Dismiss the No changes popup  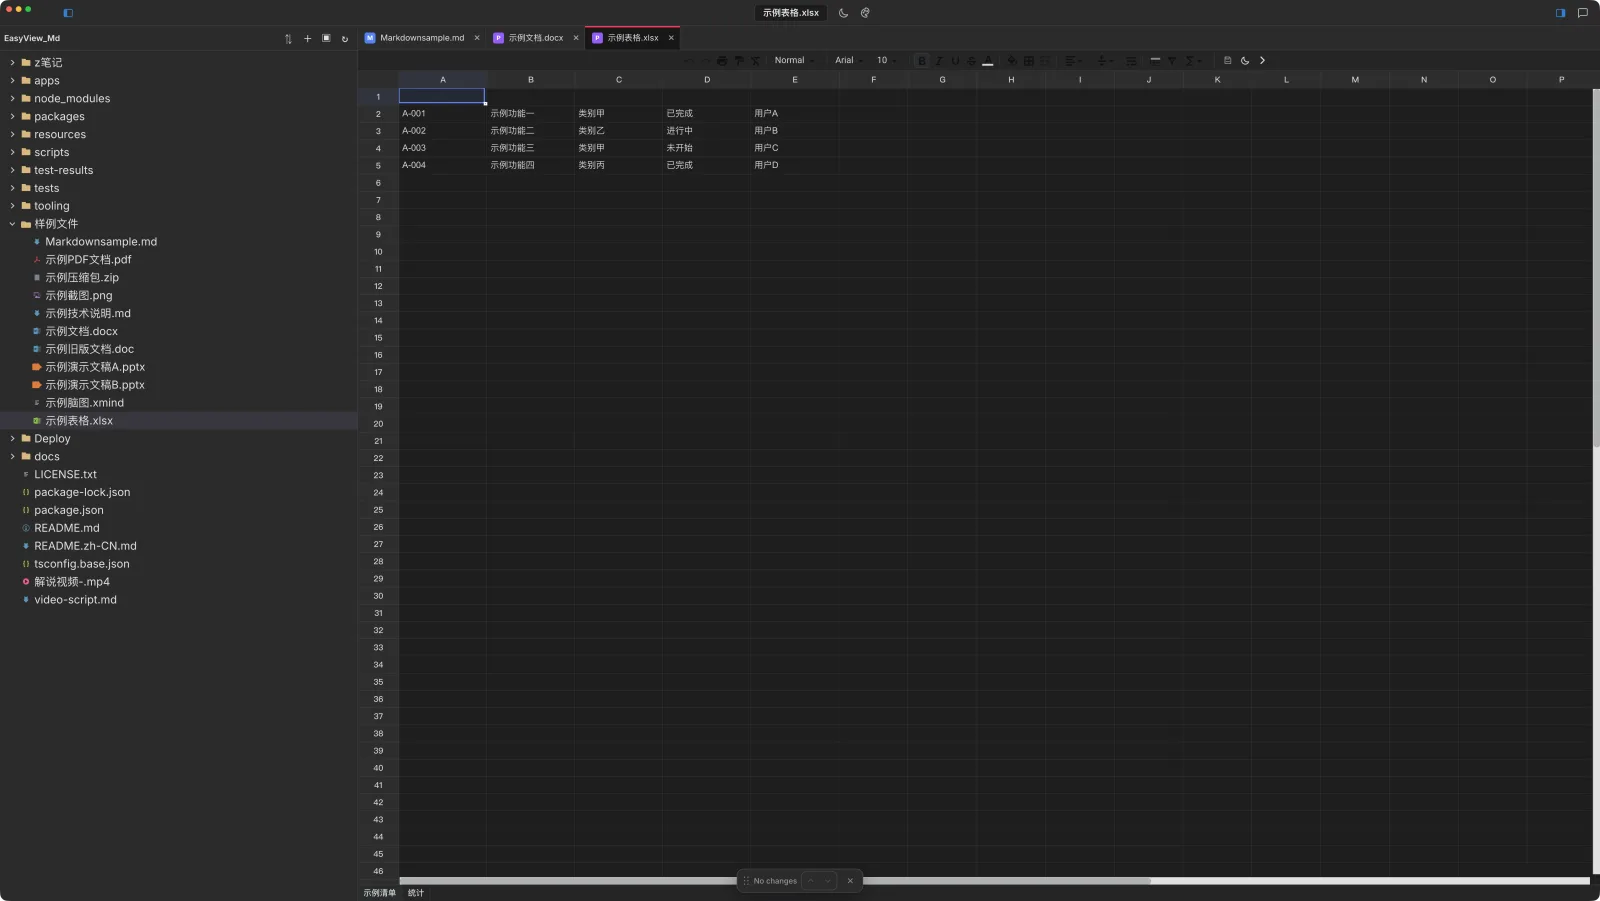point(850,881)
